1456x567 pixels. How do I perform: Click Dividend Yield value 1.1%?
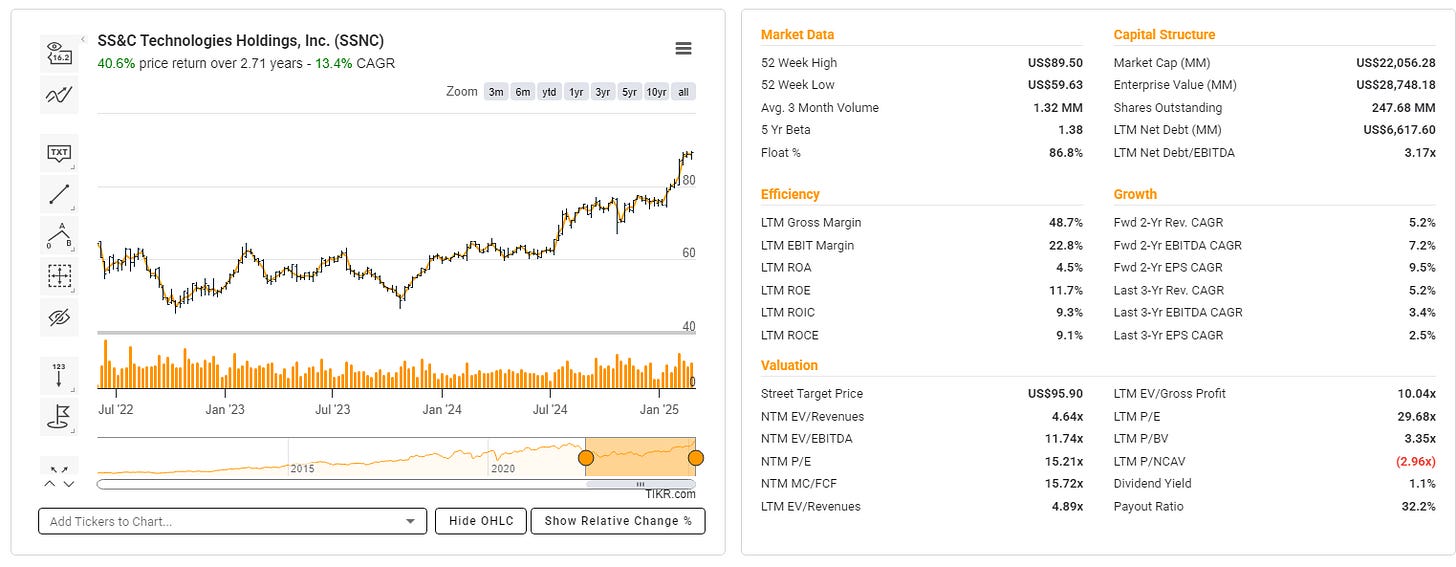coord(1424,484)
